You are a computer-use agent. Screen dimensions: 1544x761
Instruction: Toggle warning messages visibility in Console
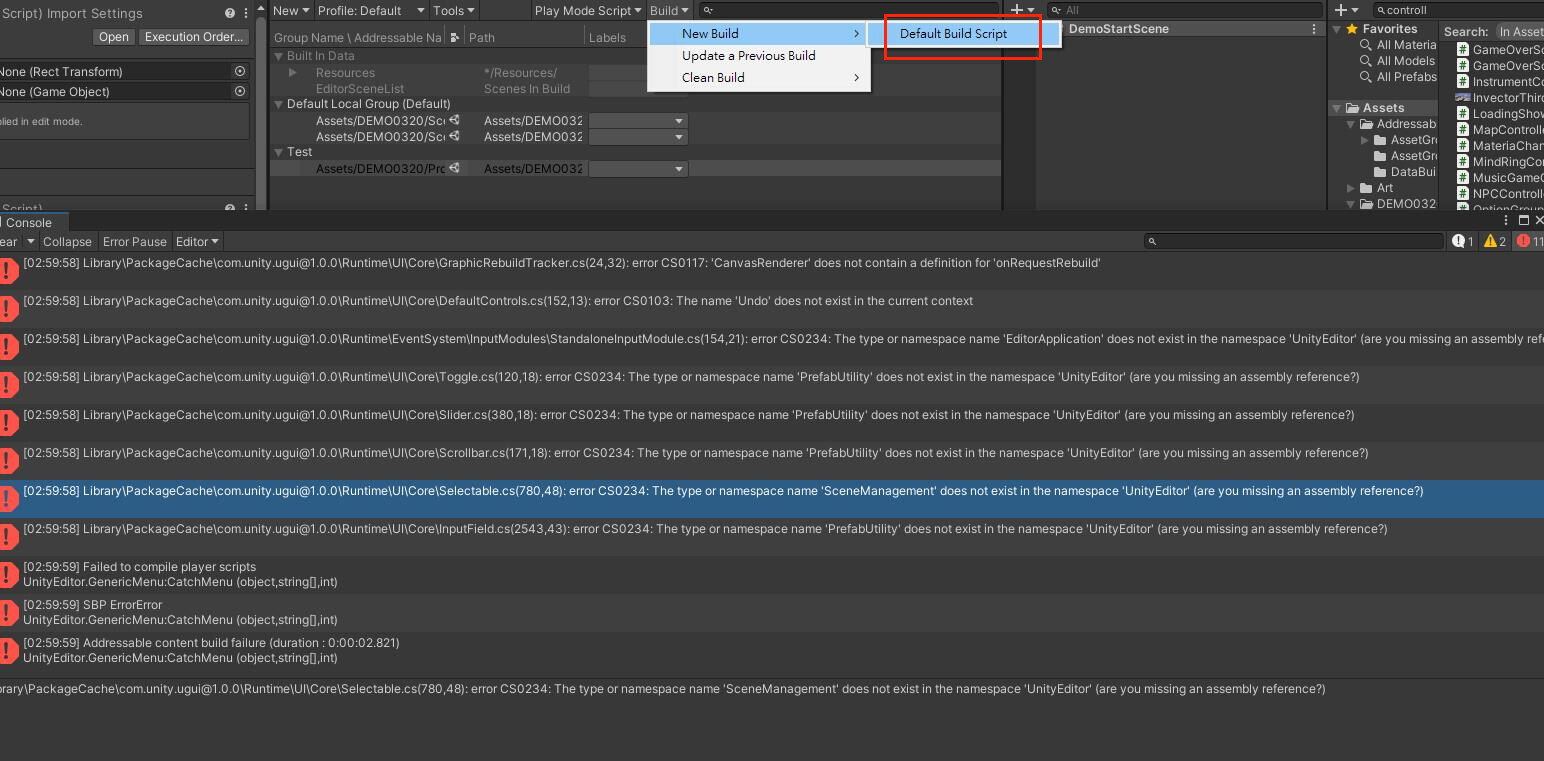[x=1492, y=241]
